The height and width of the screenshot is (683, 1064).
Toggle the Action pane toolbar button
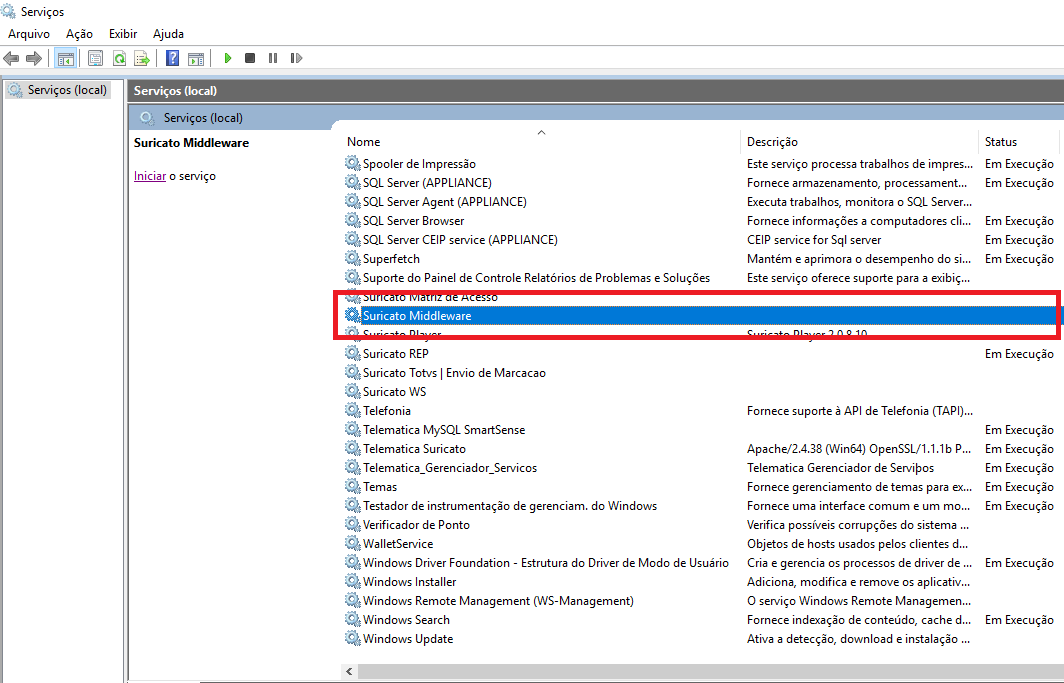click(x=196, y=58)
